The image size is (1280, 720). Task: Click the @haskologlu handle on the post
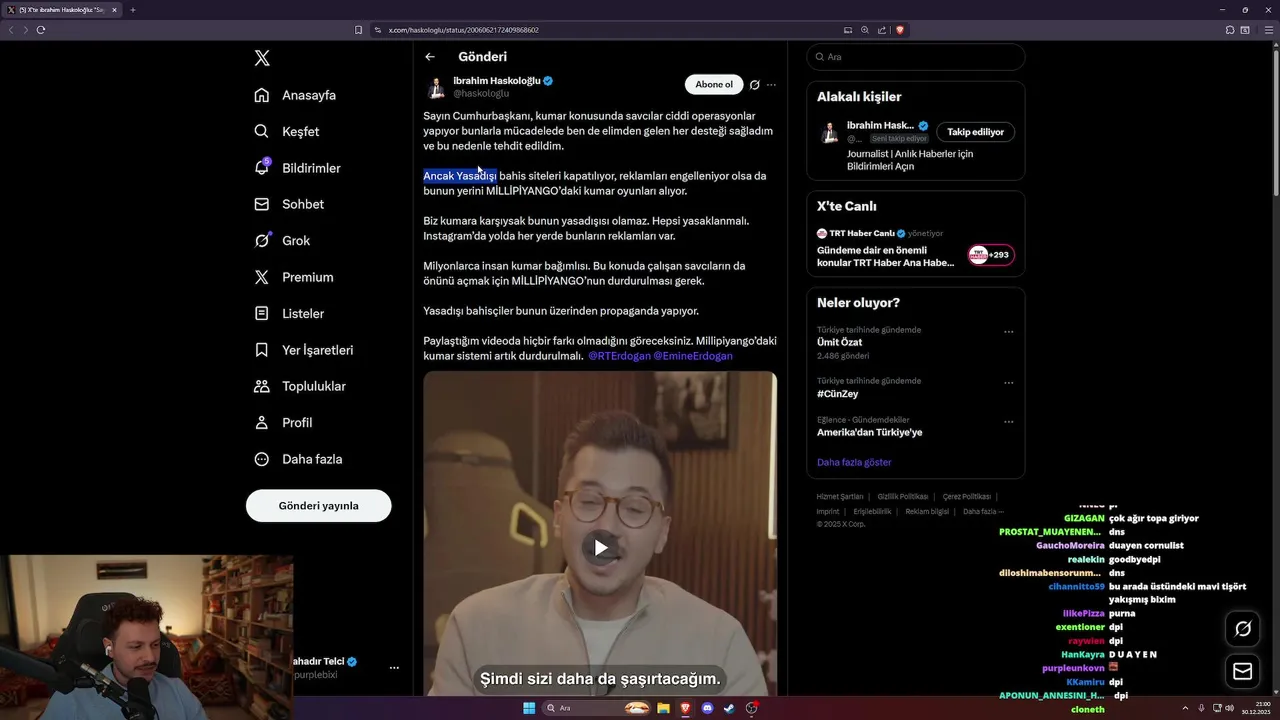[481, 93]
